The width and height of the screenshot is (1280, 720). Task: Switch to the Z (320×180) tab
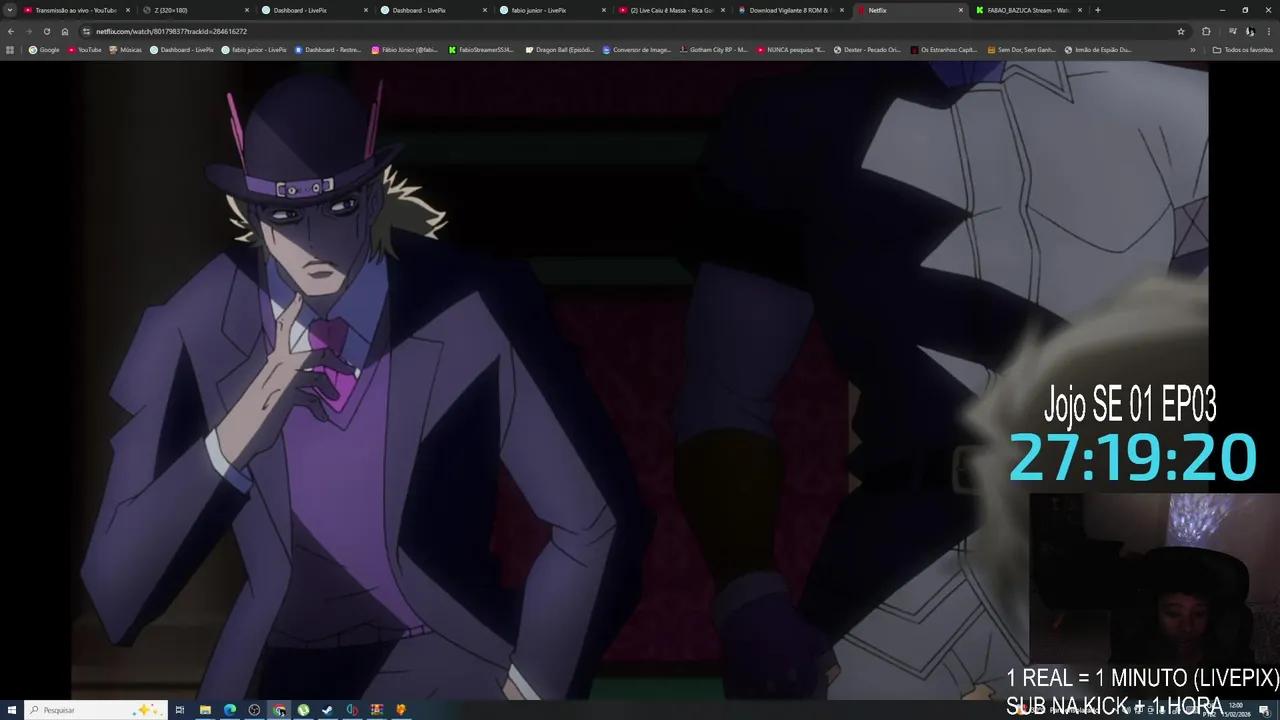pos(195,10)
